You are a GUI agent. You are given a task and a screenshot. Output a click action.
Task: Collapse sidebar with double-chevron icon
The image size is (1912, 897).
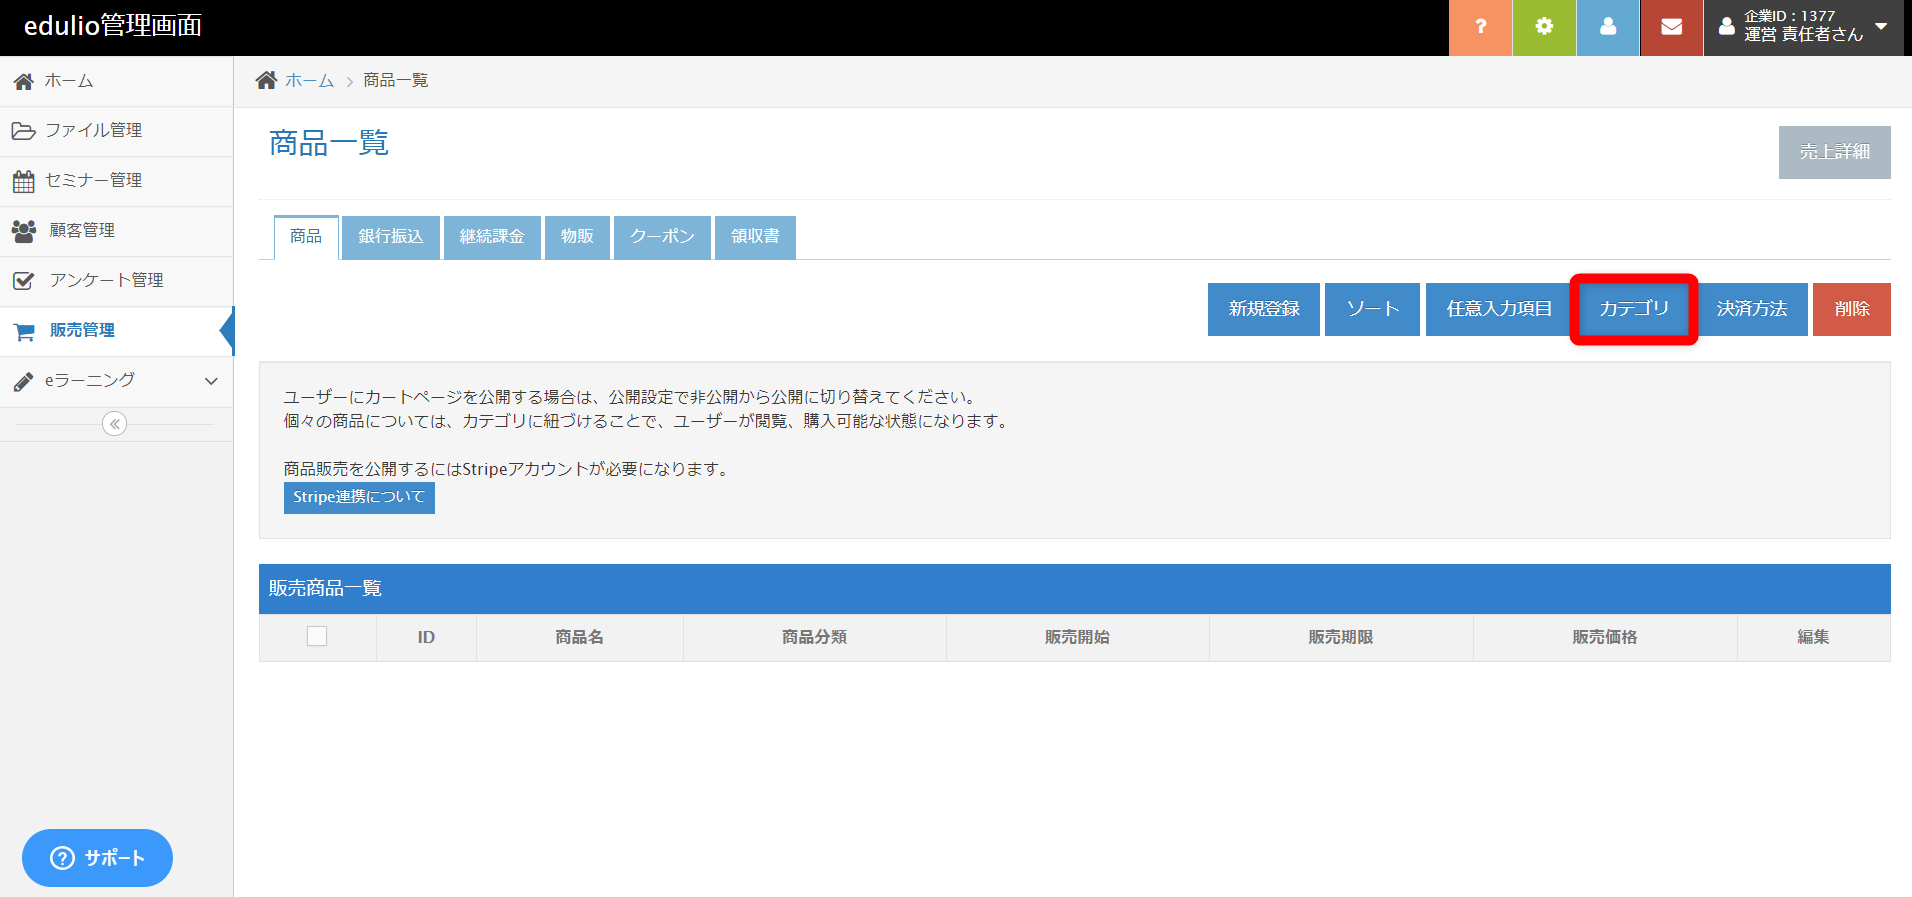[x=115, y=424]
